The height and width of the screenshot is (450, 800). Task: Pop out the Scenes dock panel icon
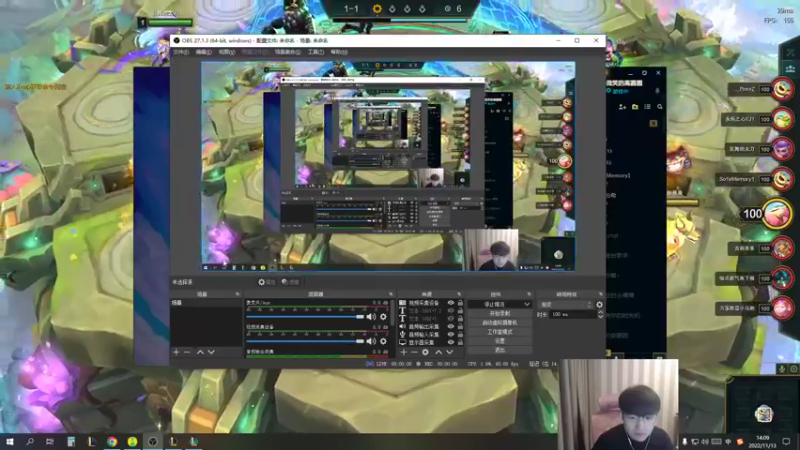pos(237,294)
